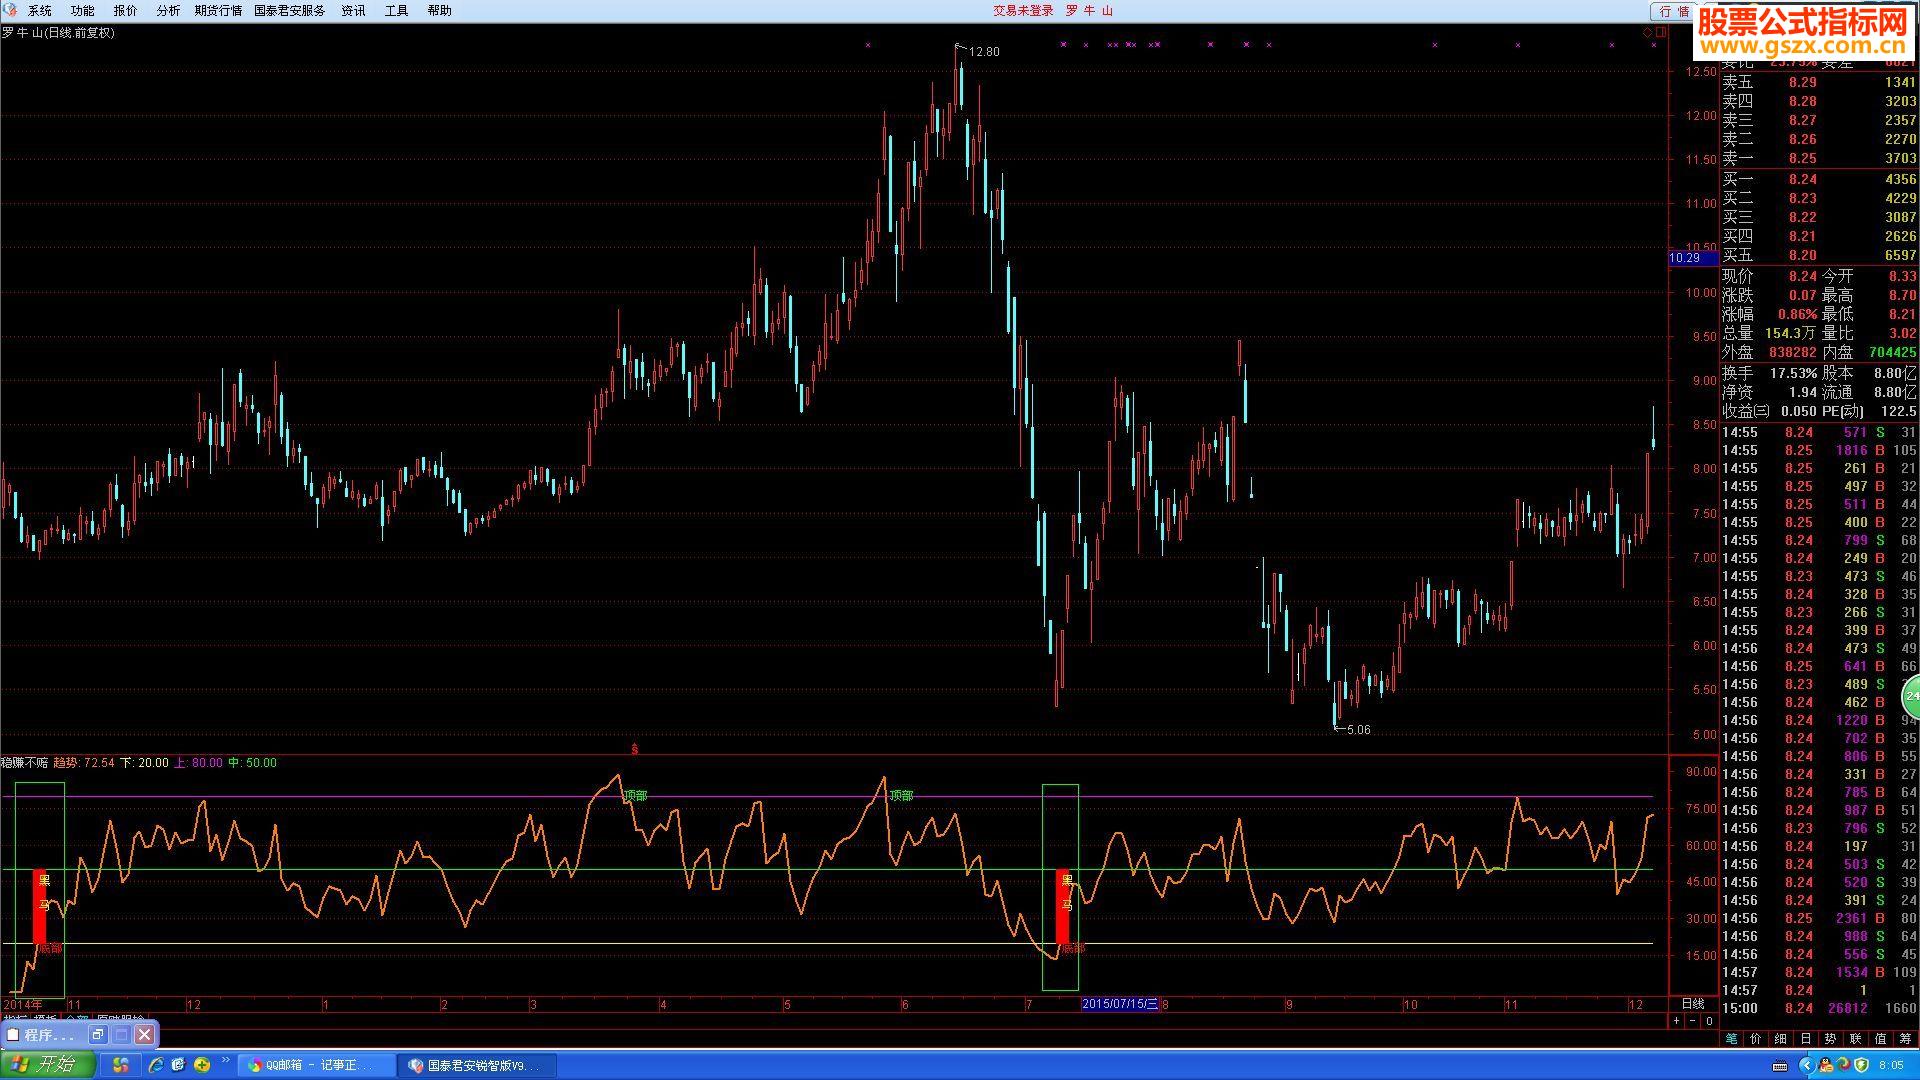
Task: Open the 工具 menu
Action: tap(396, 10)
